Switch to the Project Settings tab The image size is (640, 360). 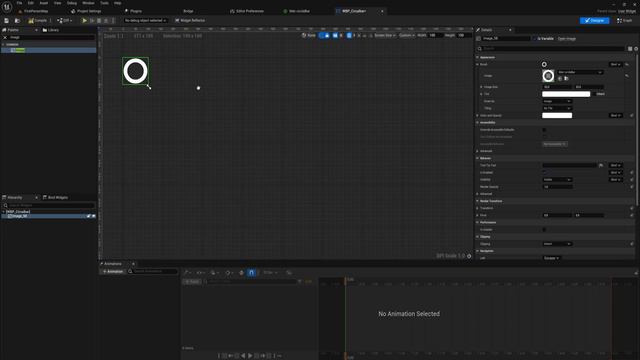coord(86,11)
